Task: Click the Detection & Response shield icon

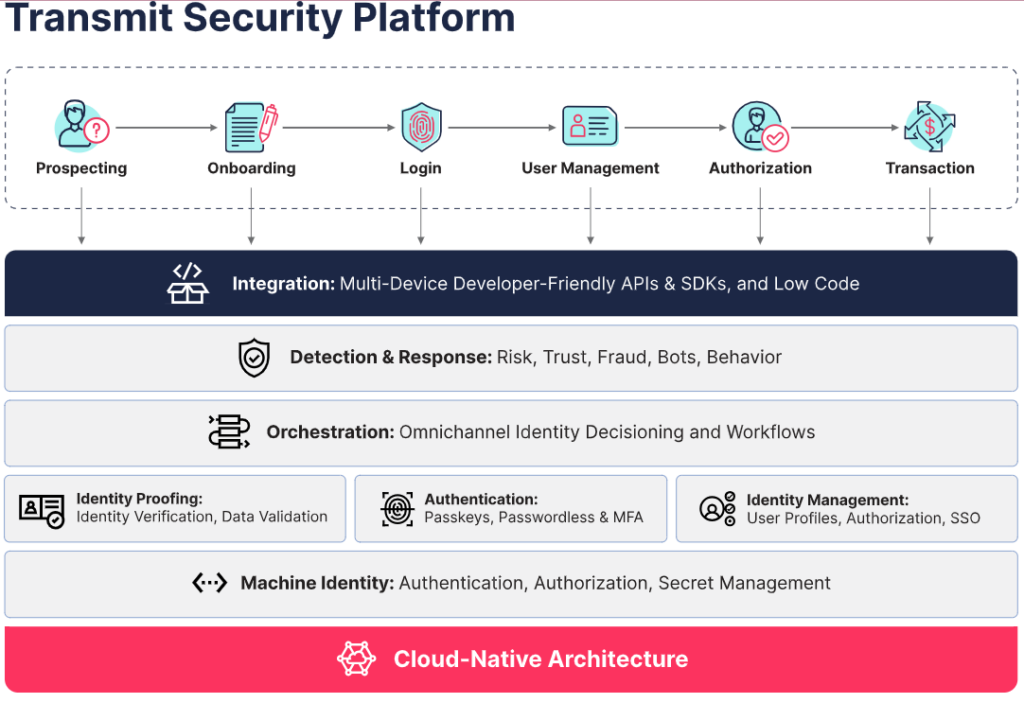Action: pos(254,357)
